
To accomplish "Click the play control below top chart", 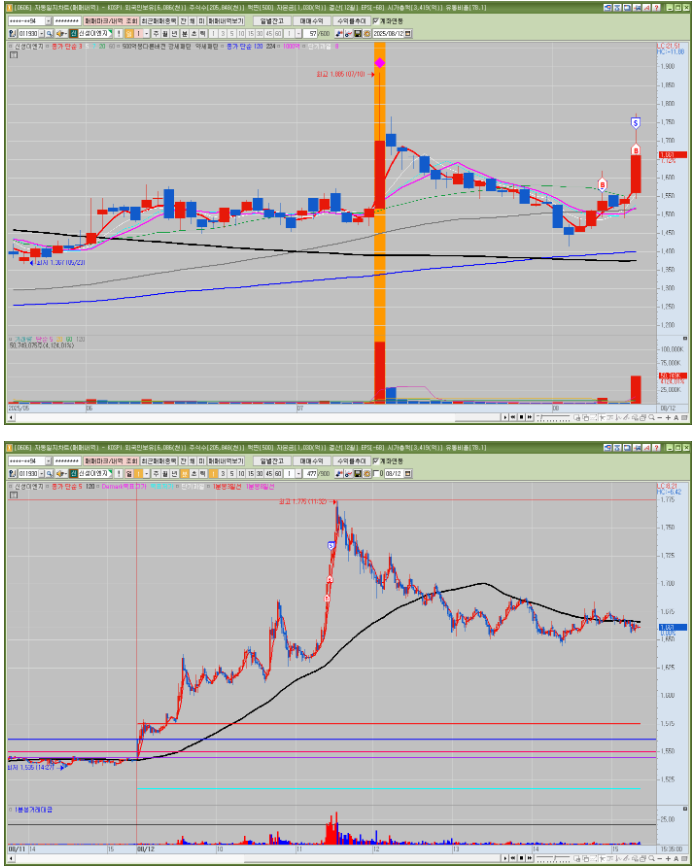I will [x=505, y=417].
